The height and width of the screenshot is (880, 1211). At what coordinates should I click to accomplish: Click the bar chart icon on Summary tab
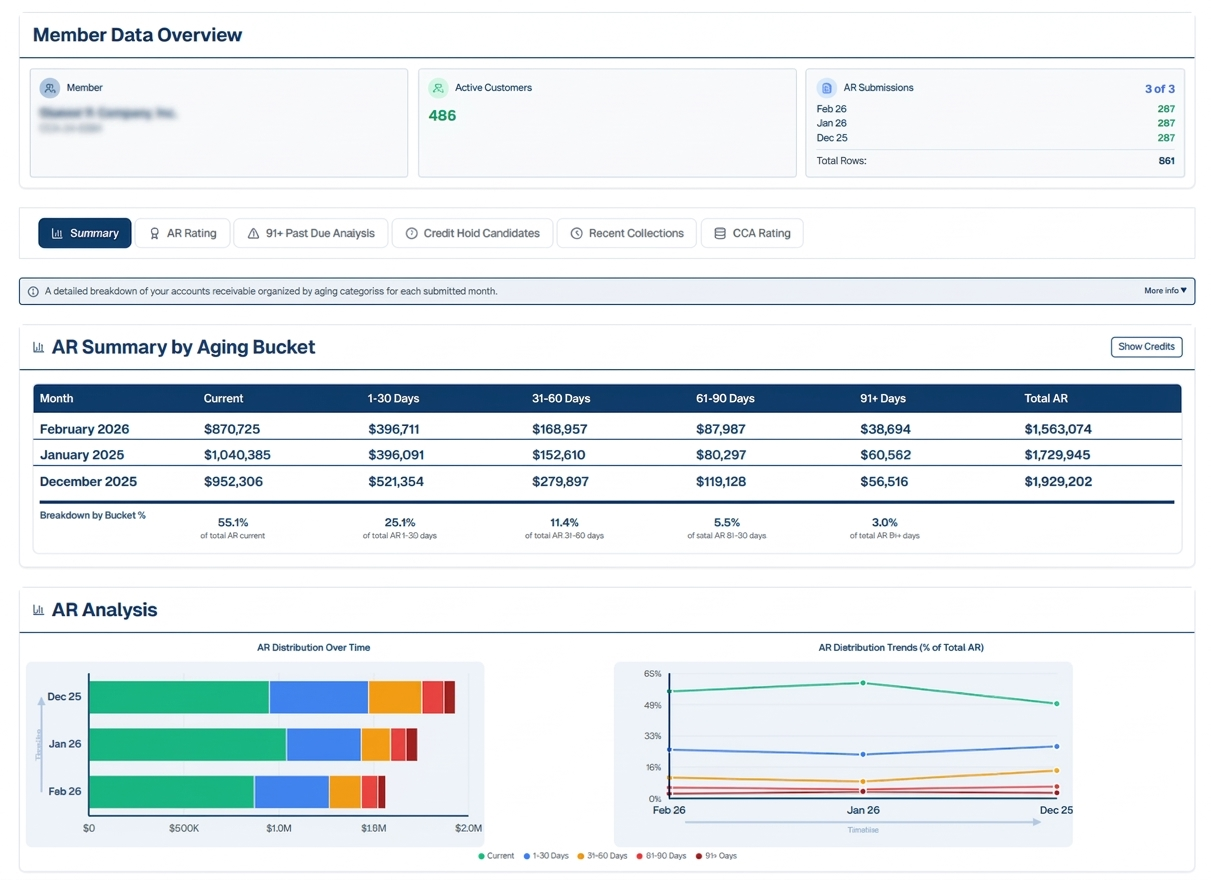coord(57,233)
